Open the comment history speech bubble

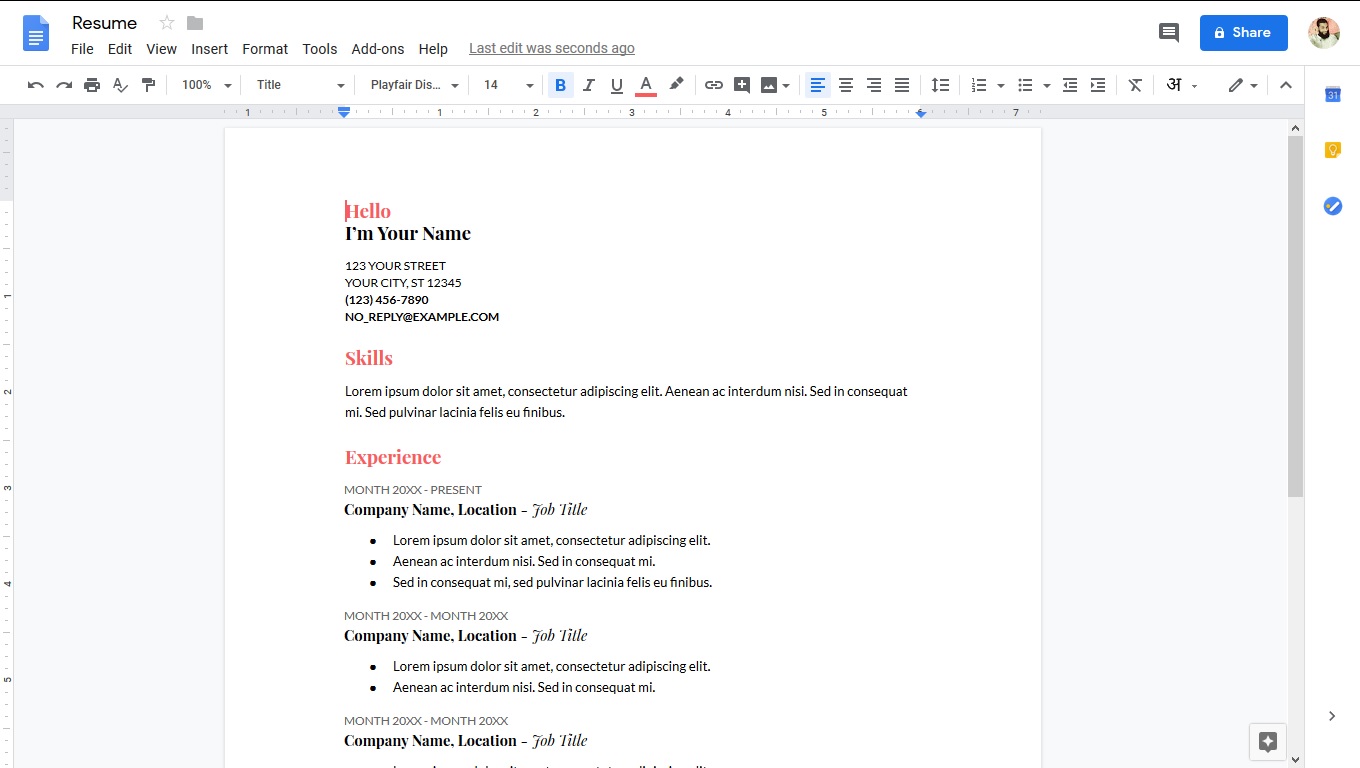tap(1168, 33)
